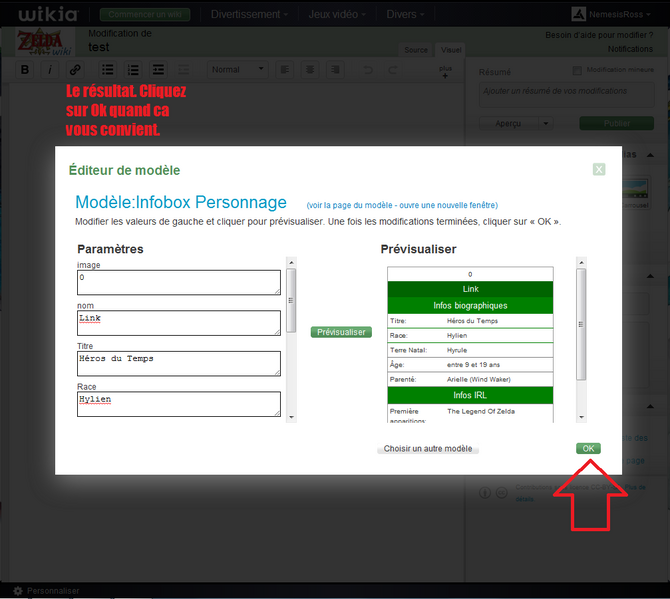Open the Normal paragraph format dropdown
This screenshot has height=599, width=670.
point(237,70)
